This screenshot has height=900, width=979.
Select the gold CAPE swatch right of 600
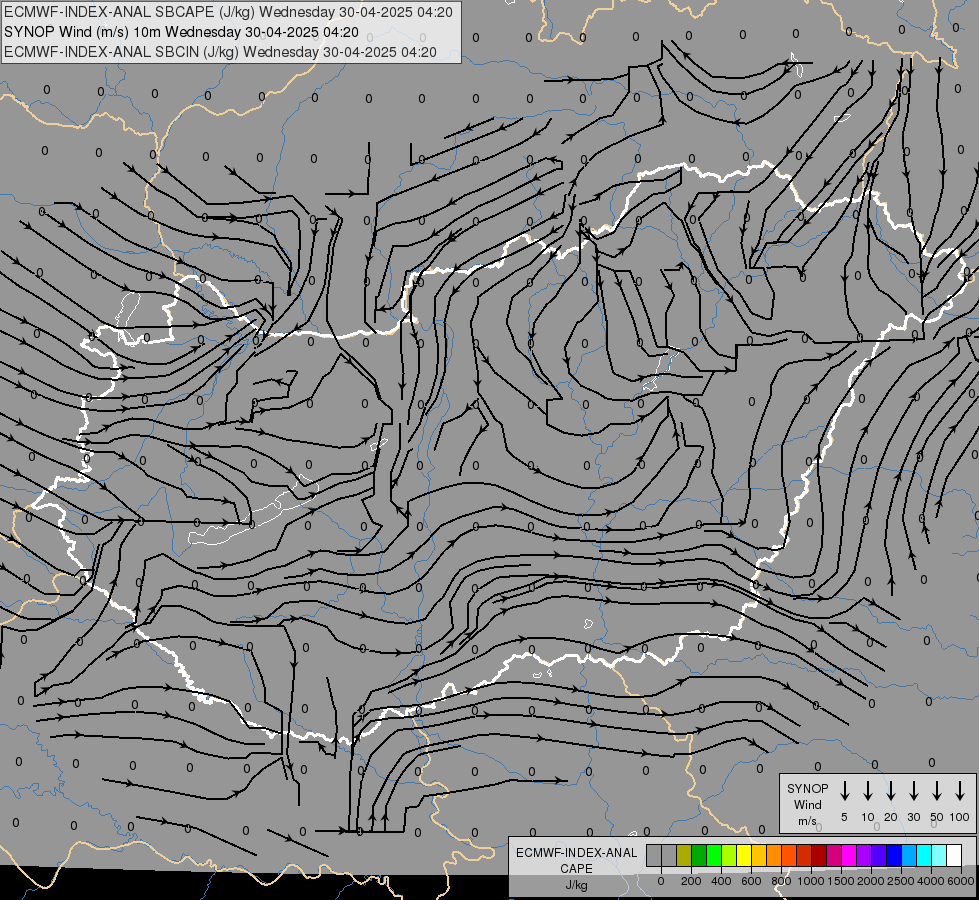[759, 855]
